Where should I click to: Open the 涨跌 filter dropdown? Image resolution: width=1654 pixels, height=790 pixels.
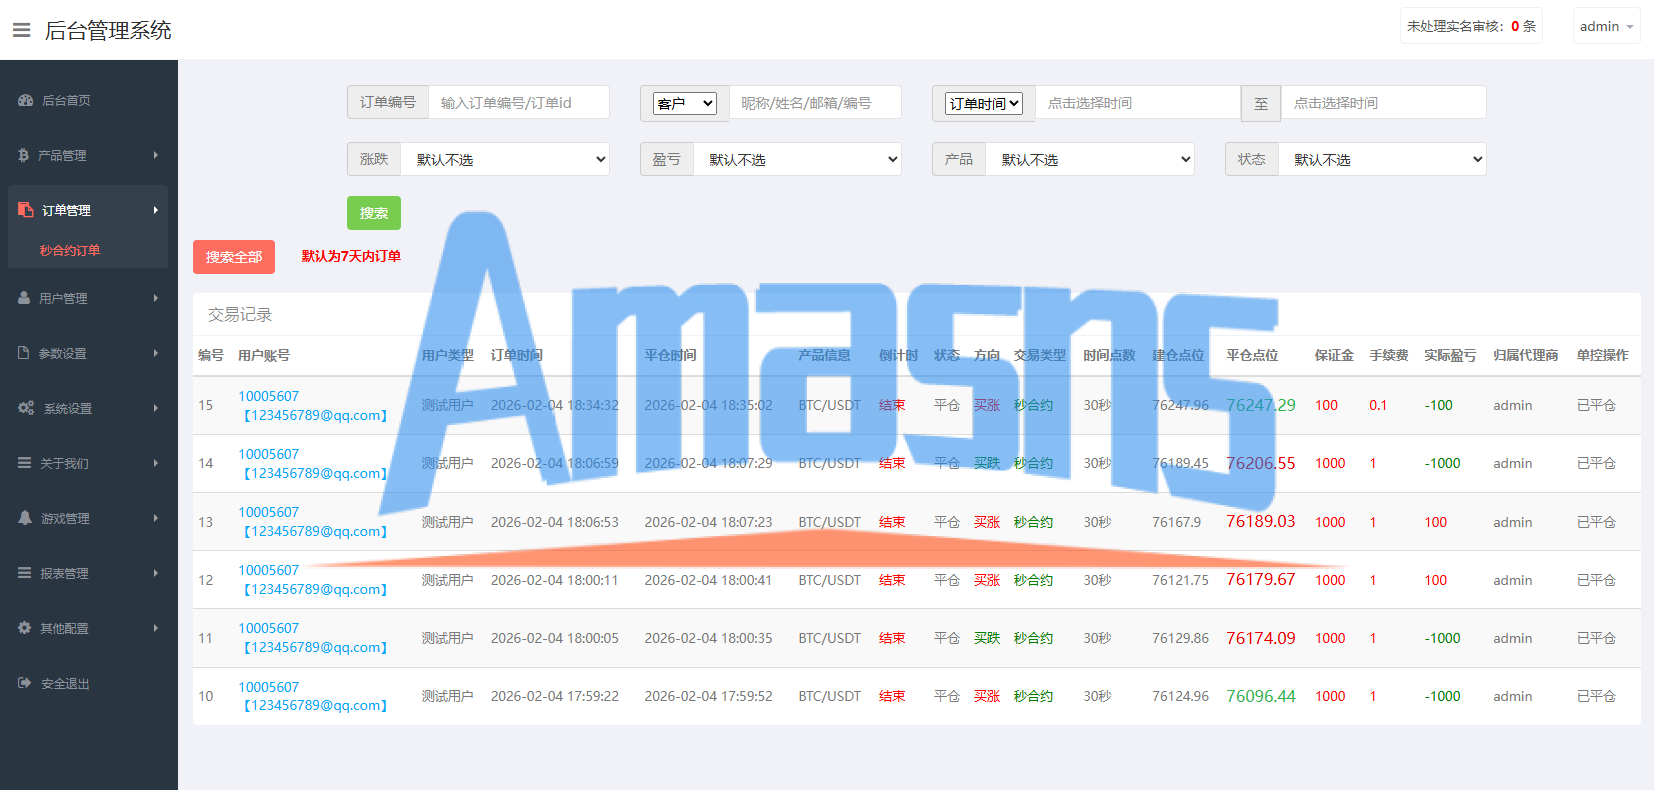[x=505, y=159]
